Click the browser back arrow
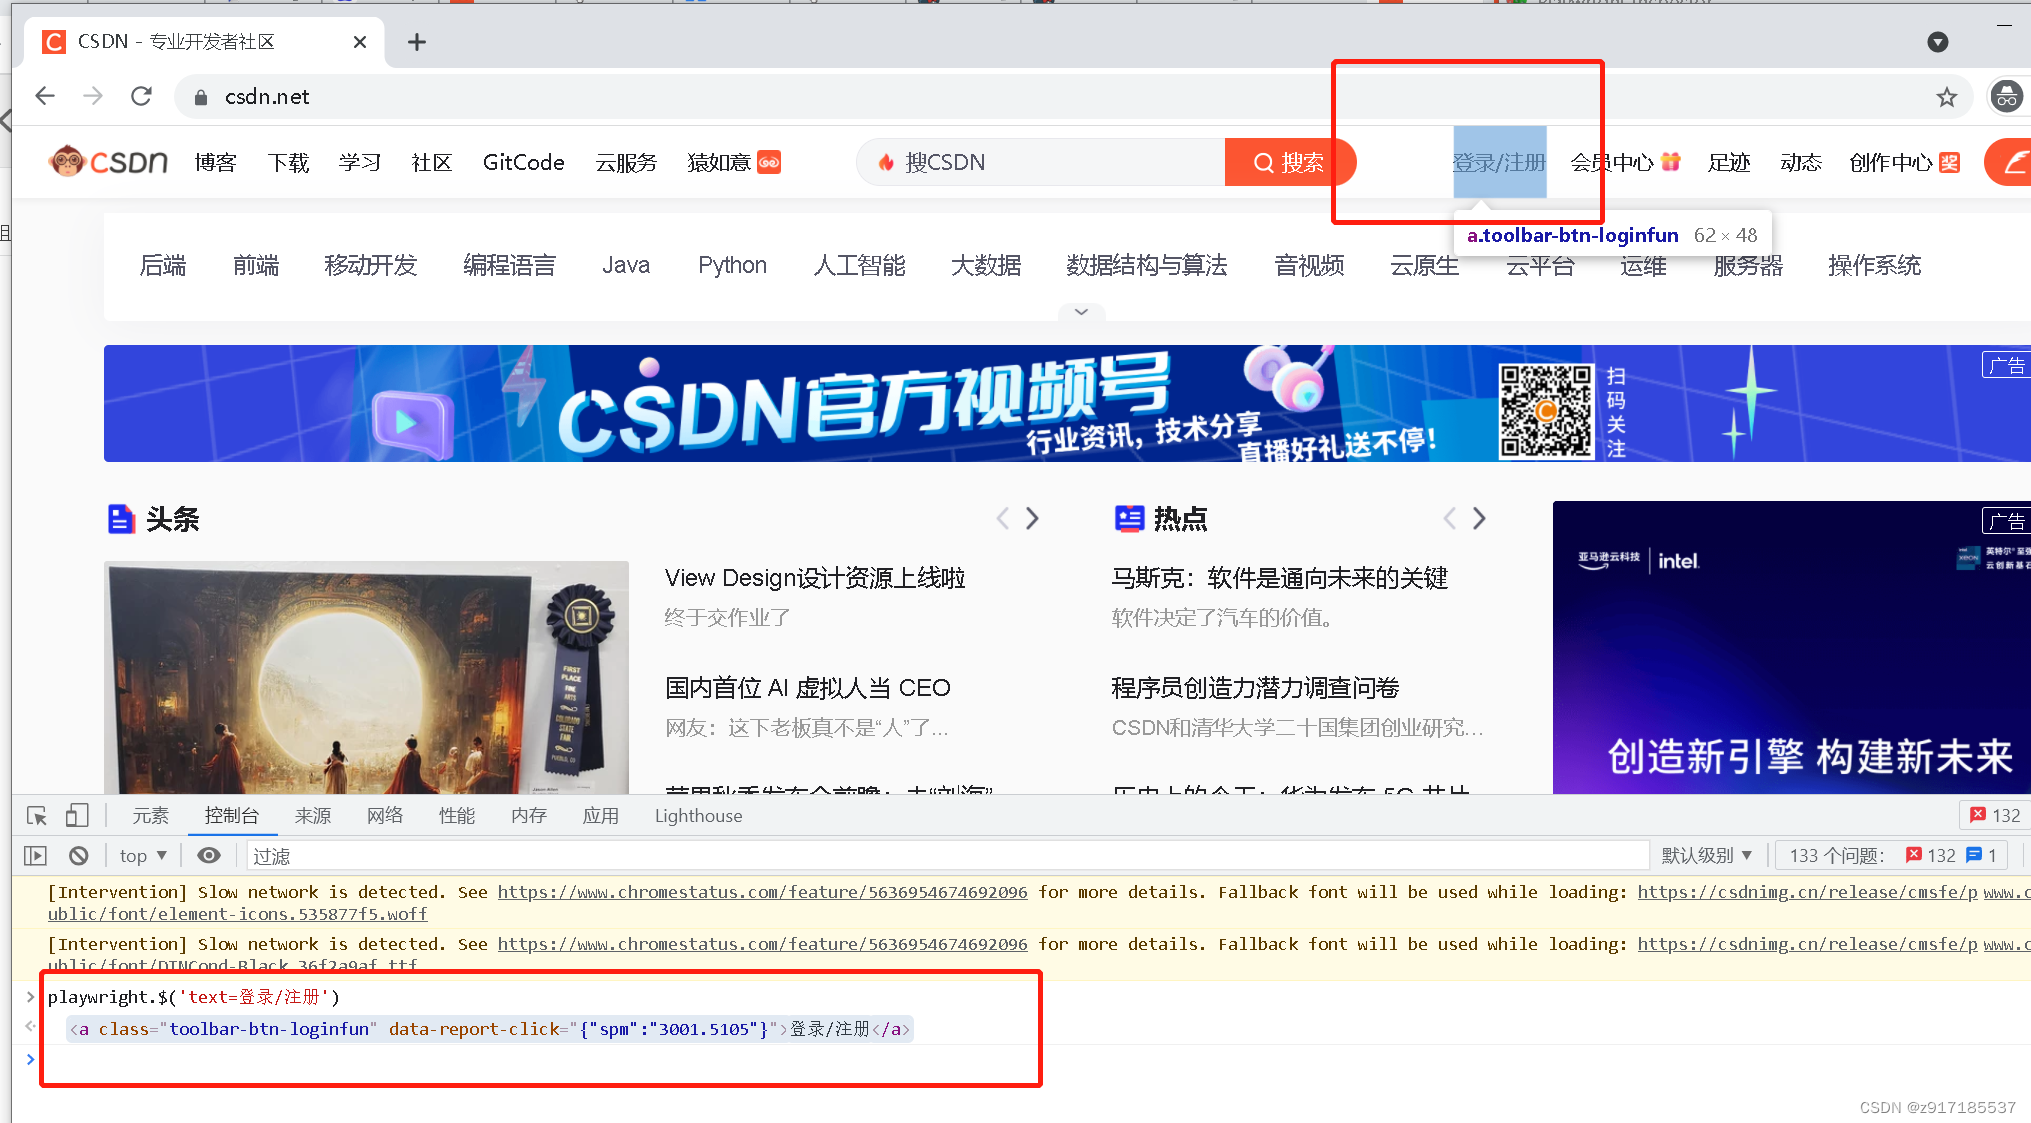 tap(45, 96)
